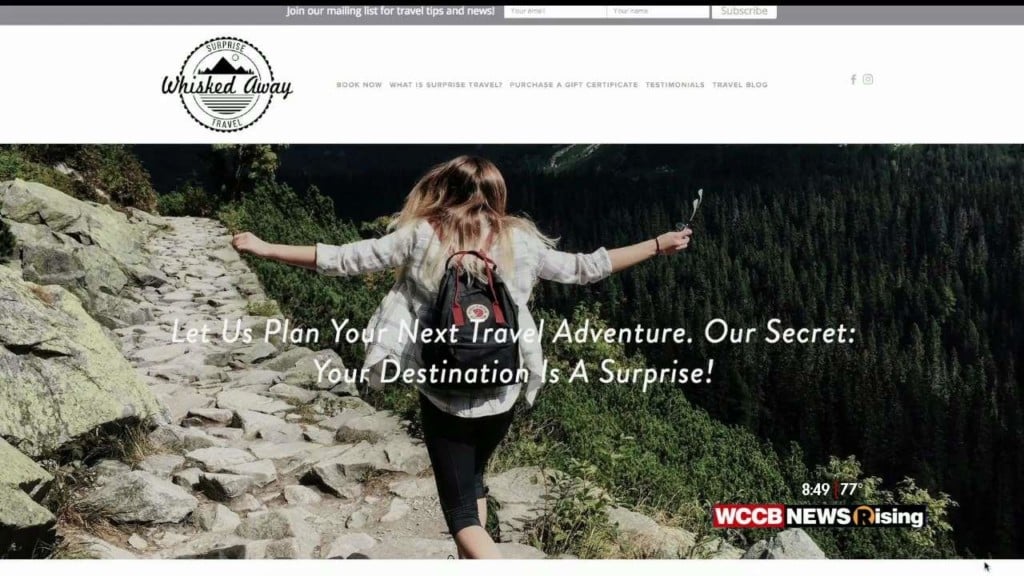Click the hero headline about travel adventure
This screenshot has width=1024, height=576.
click(513, 353)
